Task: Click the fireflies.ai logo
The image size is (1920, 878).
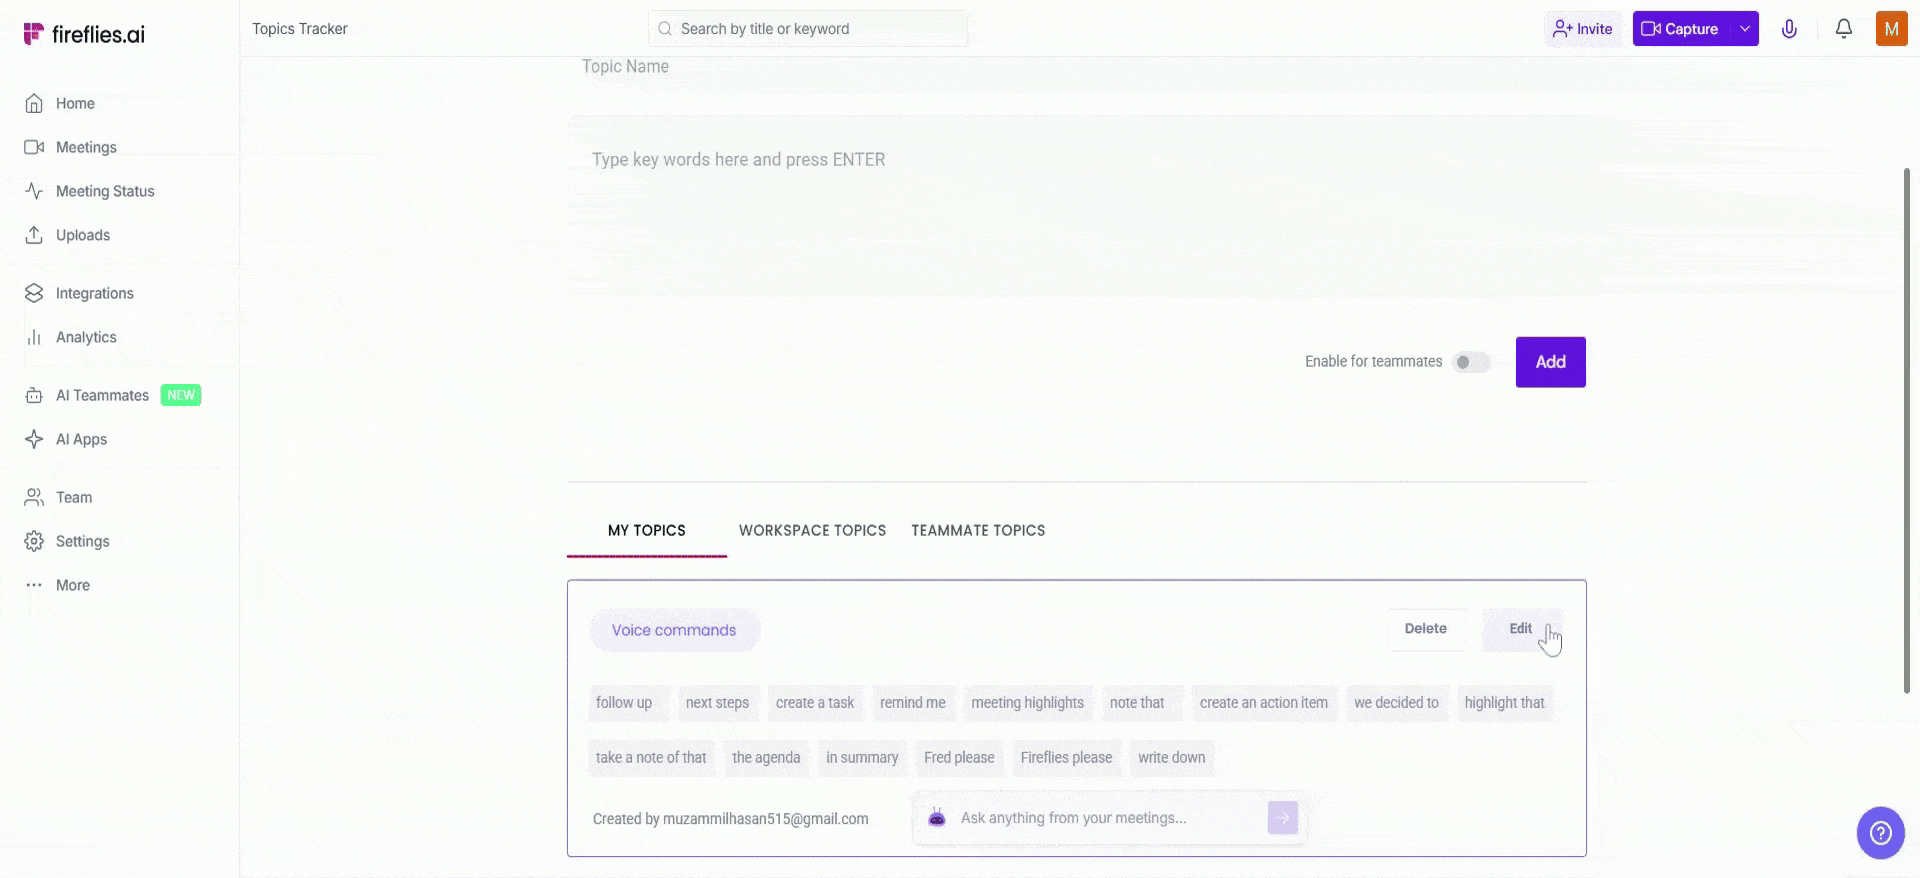Action: [x=84, y=34]
